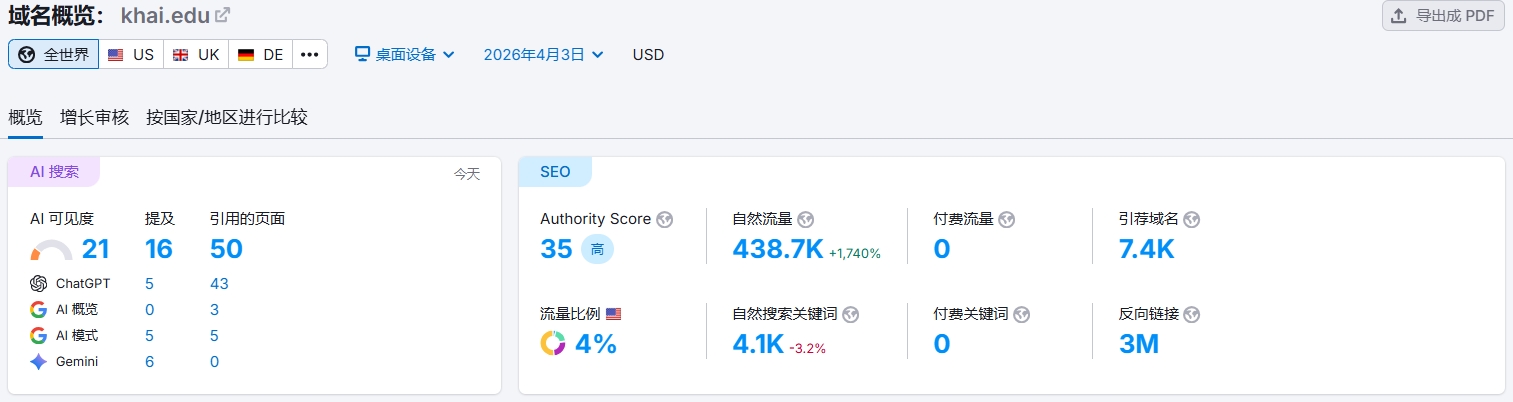Click globe icon beside 反向链接
Viewport: 1513px width, 402px height.
click(1191, 314)
